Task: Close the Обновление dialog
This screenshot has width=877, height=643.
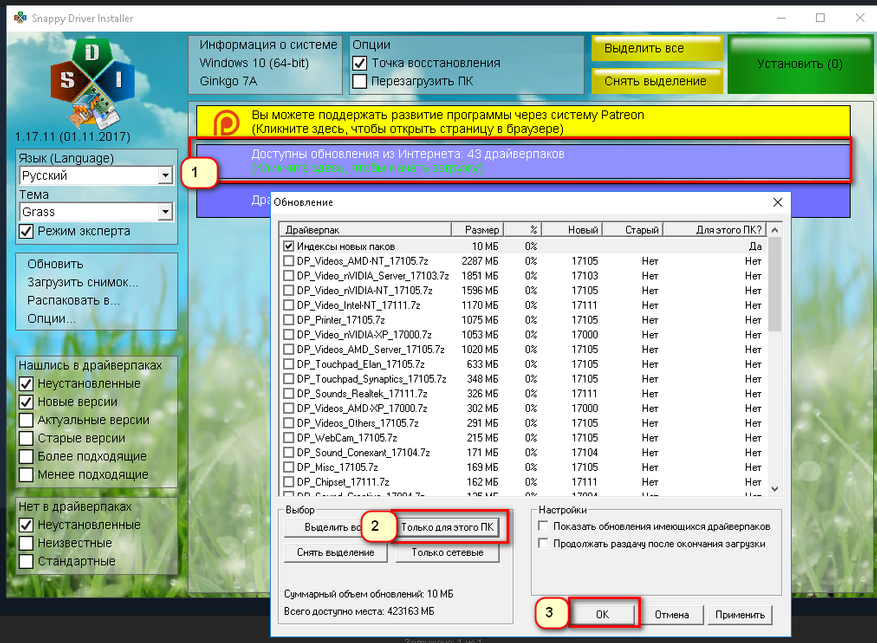Action: pyautogui.click(x=777, y=202)
